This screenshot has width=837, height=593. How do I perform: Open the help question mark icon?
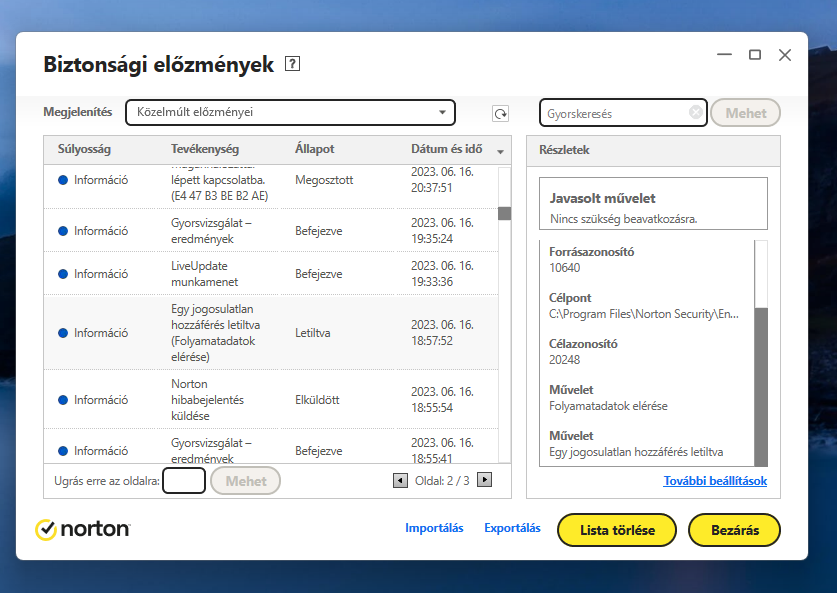click(292, 64)
